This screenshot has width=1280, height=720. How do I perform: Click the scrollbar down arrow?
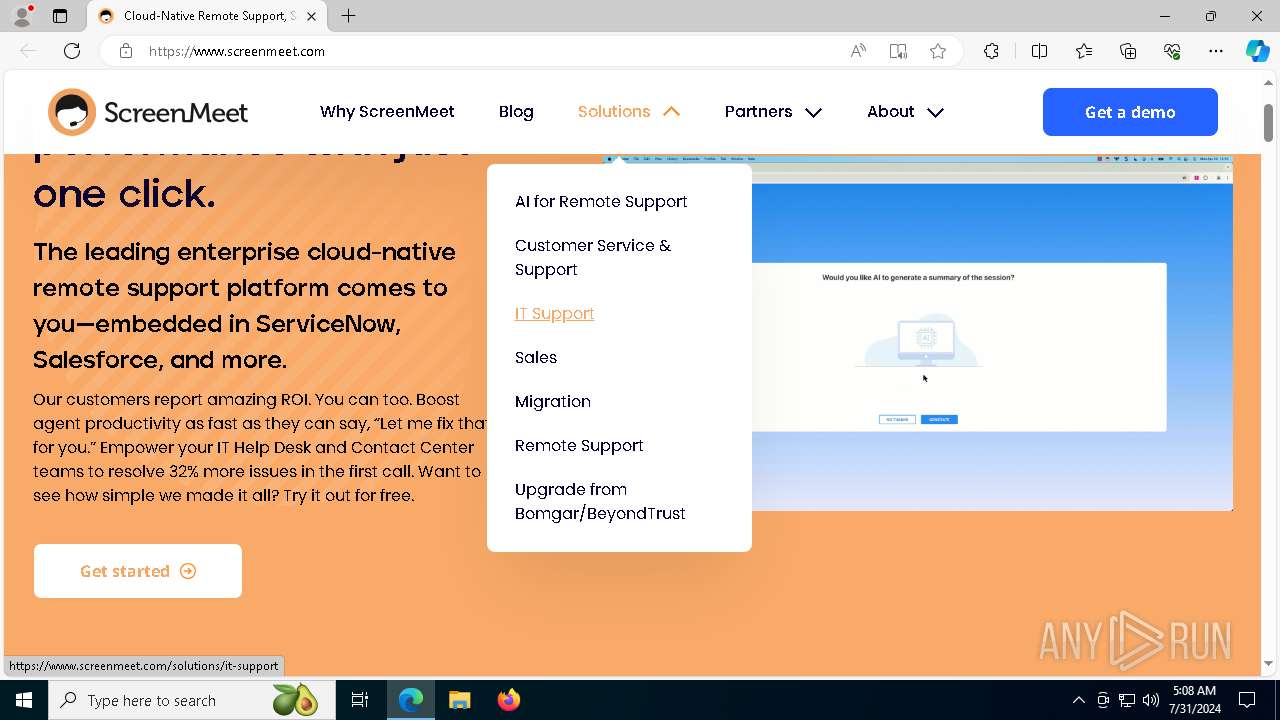1269,663
